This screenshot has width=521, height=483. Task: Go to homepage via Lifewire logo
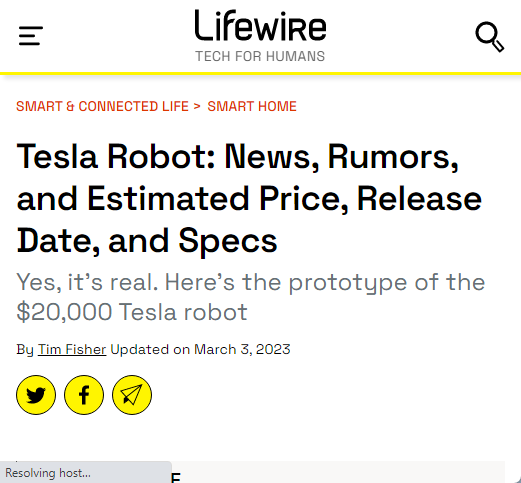(260, 26)
